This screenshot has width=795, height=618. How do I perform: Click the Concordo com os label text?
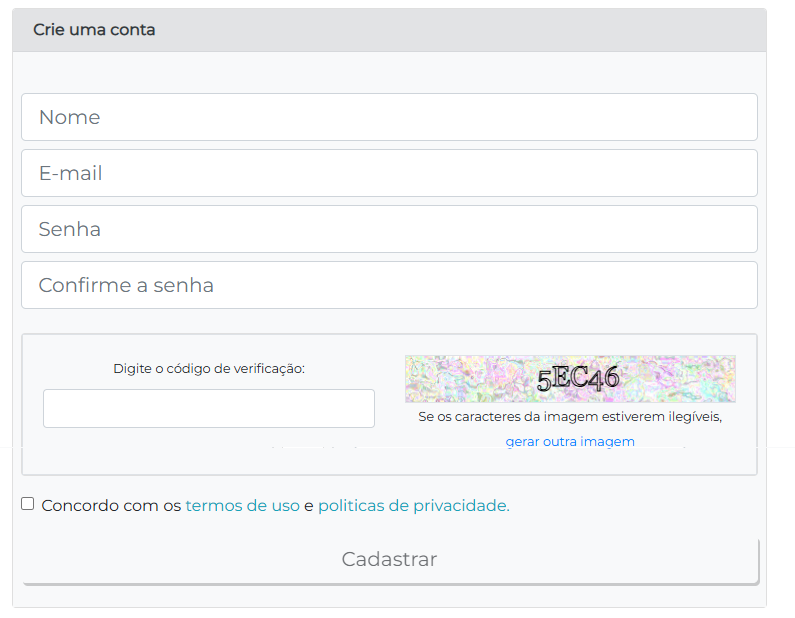pos(111,506)
